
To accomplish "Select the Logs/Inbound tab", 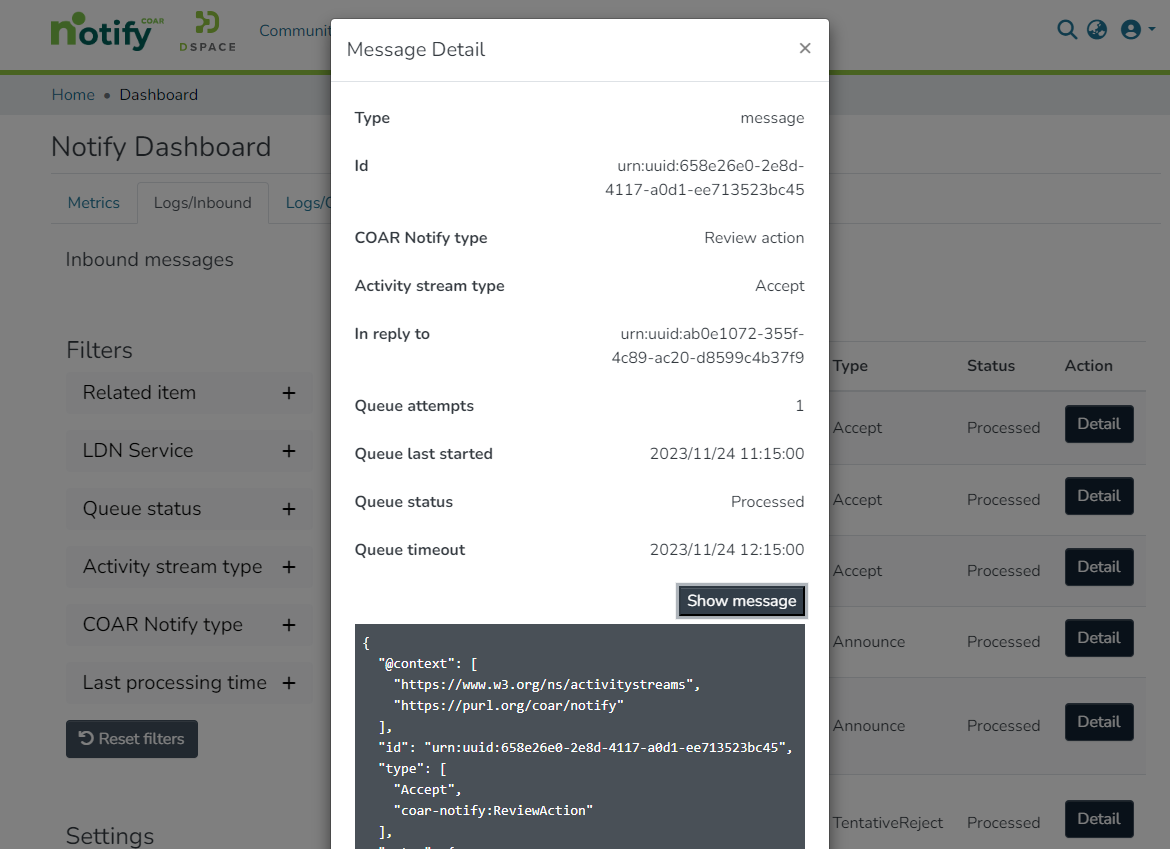I will point(202,203).
